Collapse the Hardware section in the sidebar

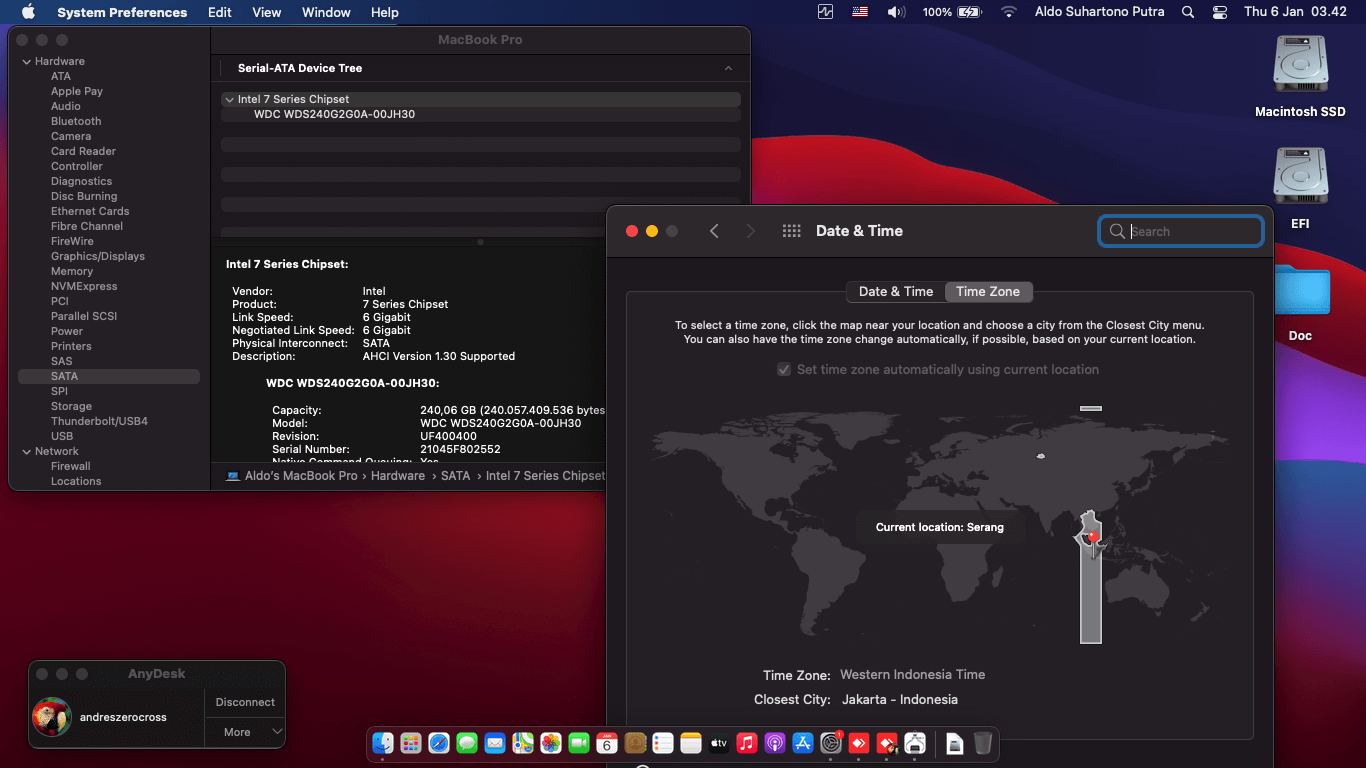pos(27,61)
